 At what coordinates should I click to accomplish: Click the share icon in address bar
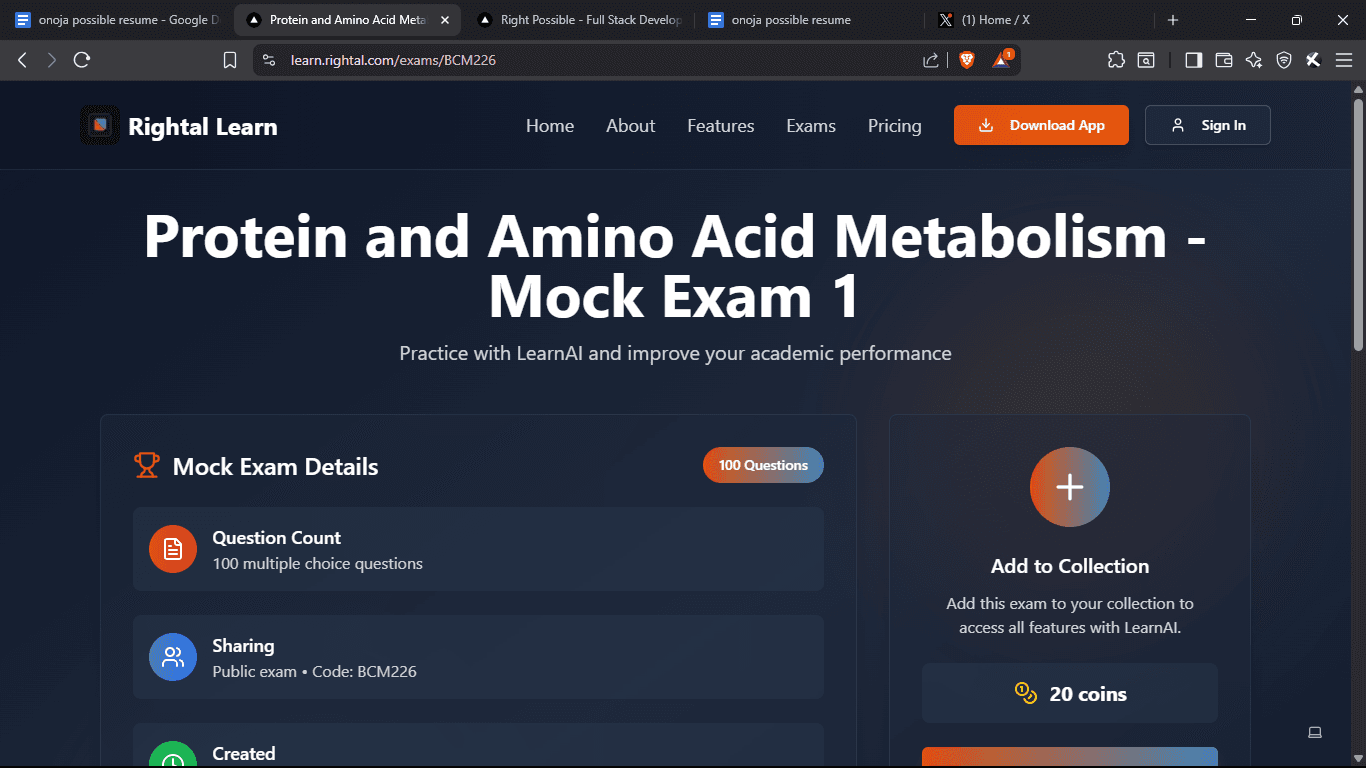click(x=931, y=60)
